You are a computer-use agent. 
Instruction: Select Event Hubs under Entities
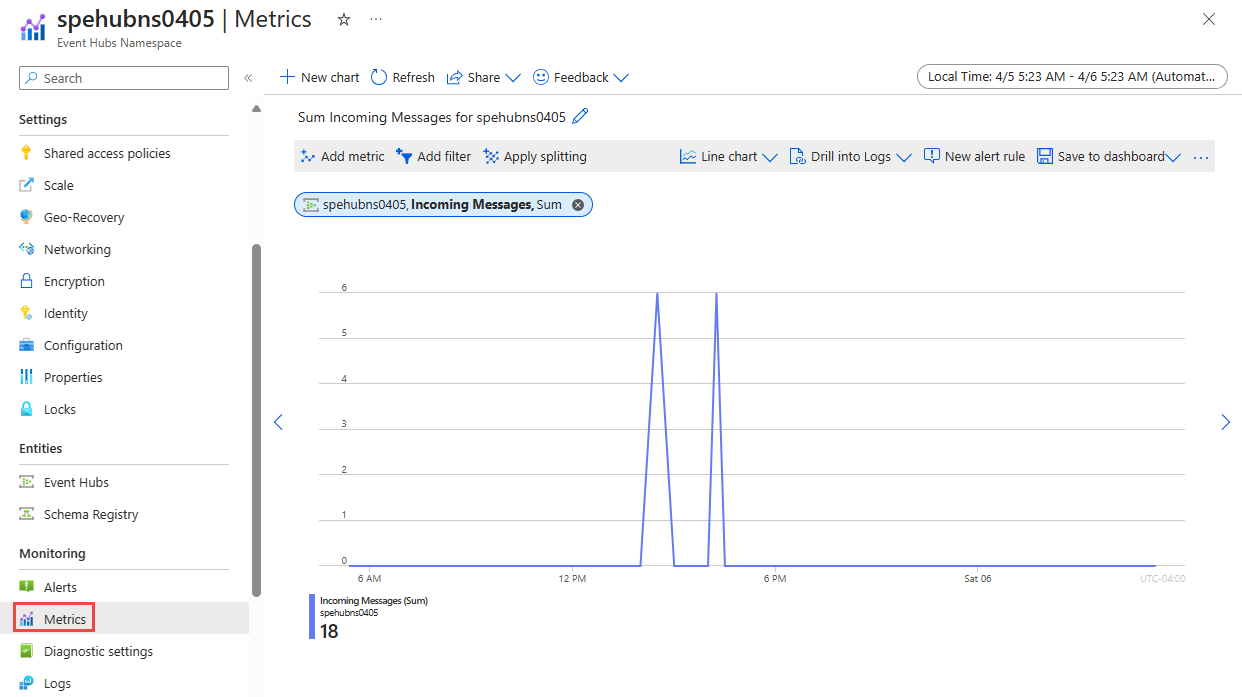point(76,482)
